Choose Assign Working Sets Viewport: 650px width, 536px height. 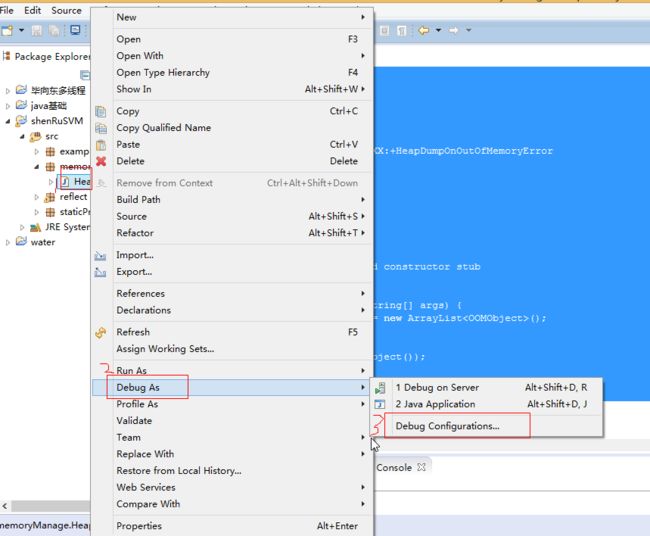tap(233, 349)
